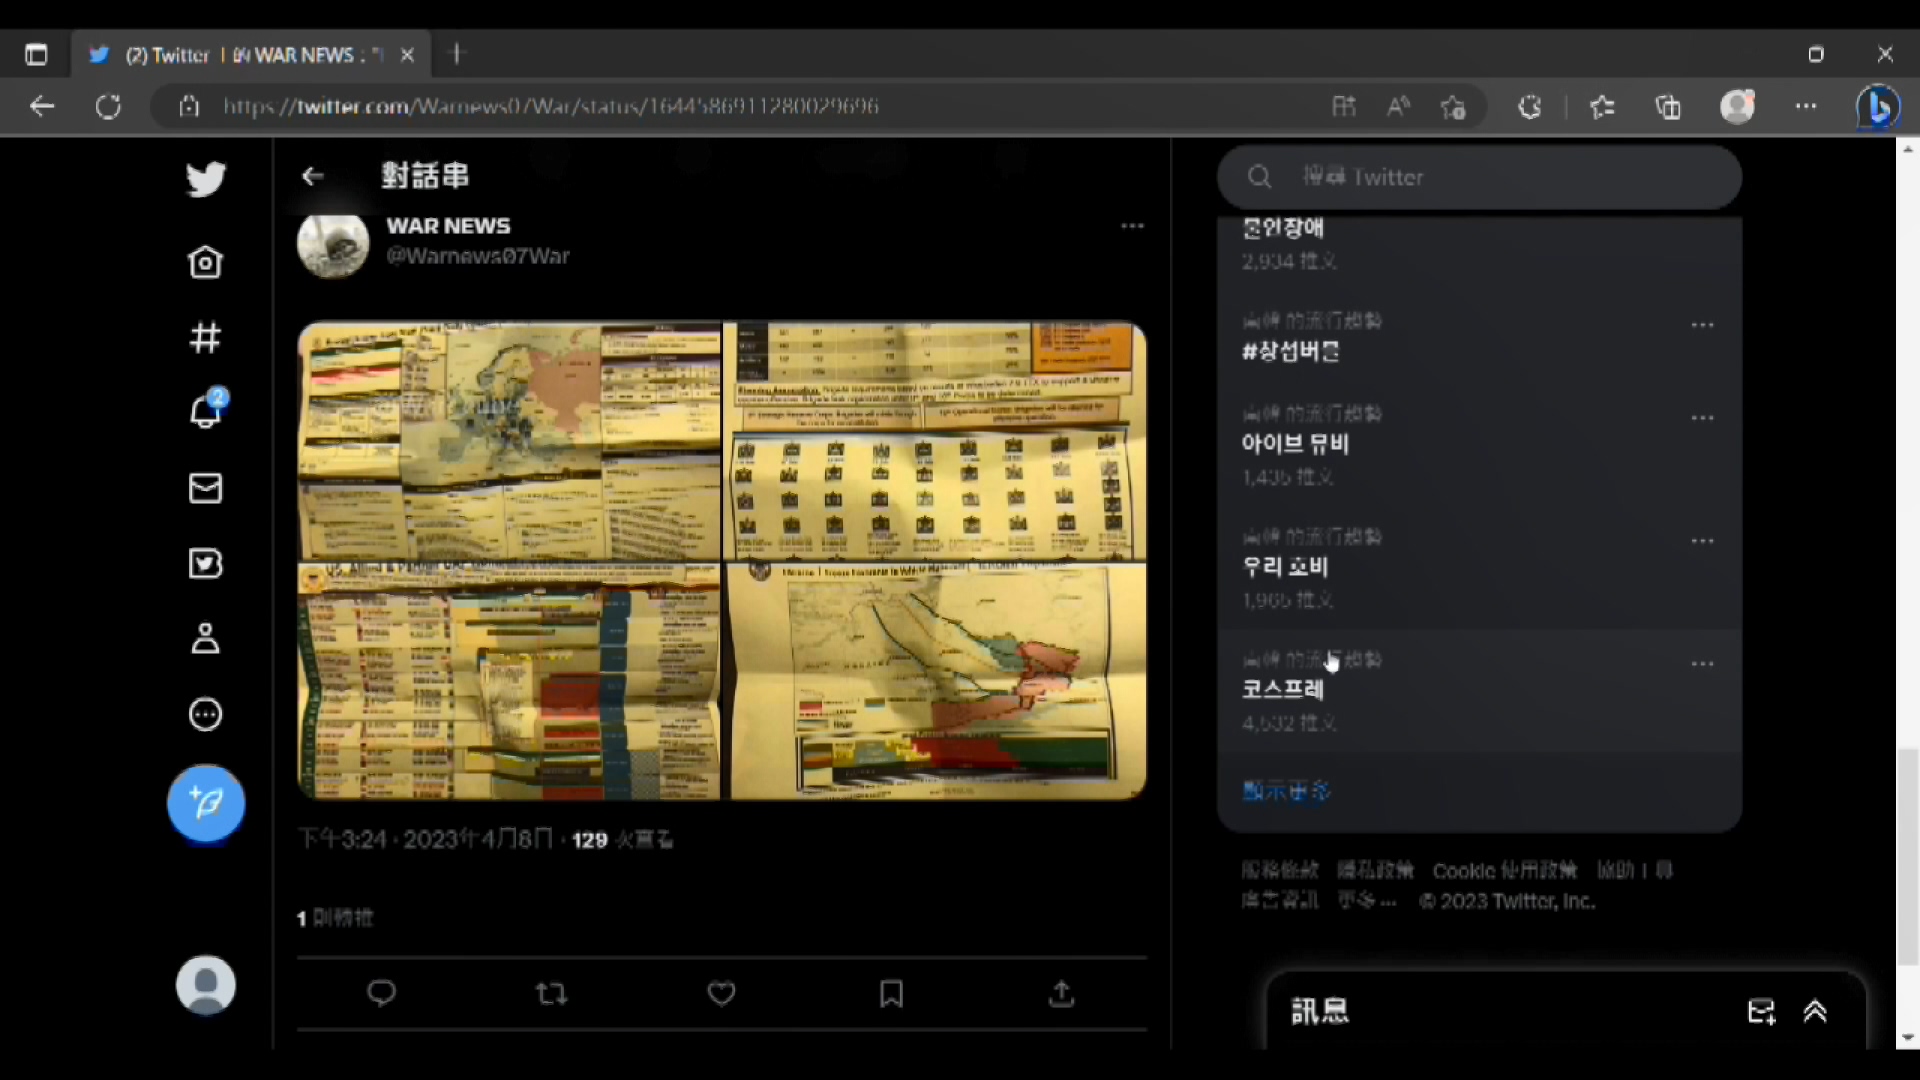The width and height of the screenshot is (1920, 1080).
Task: Close the Twitter WAR NEWS tab
Action: tap(407, 55)
